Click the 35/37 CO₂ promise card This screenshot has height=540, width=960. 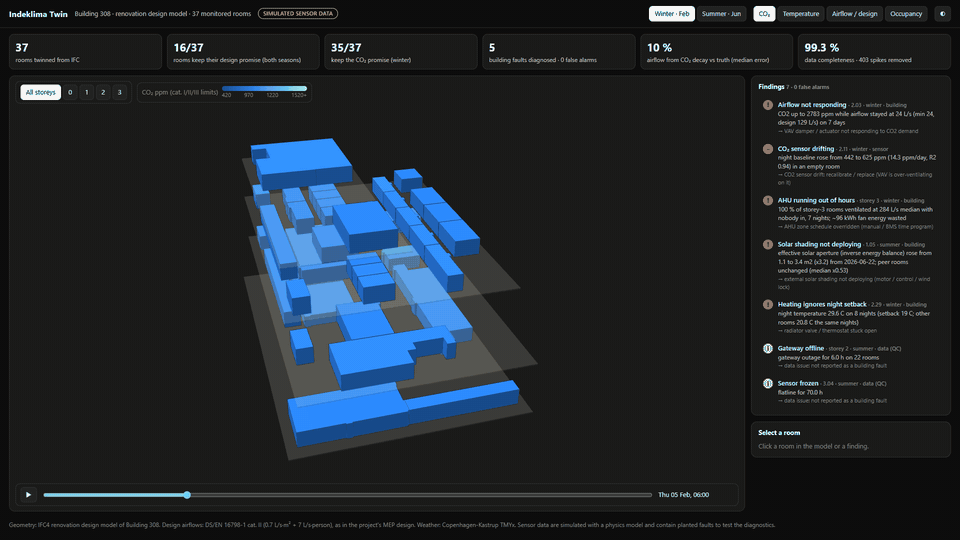(401, 51)
